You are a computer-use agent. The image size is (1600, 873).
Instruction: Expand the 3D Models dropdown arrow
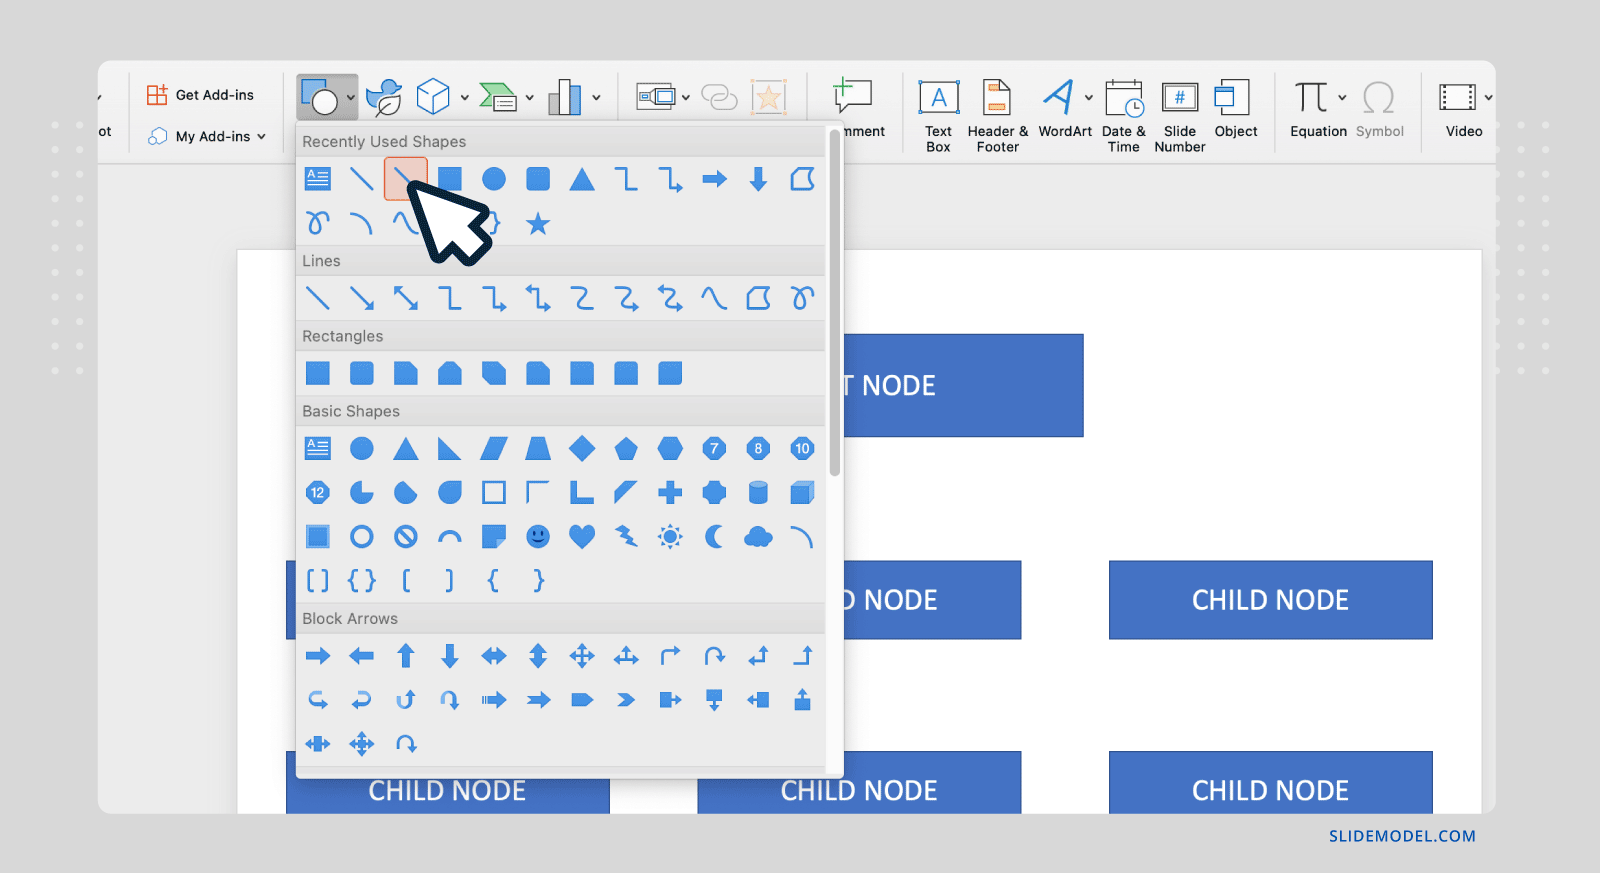(465, 98)
